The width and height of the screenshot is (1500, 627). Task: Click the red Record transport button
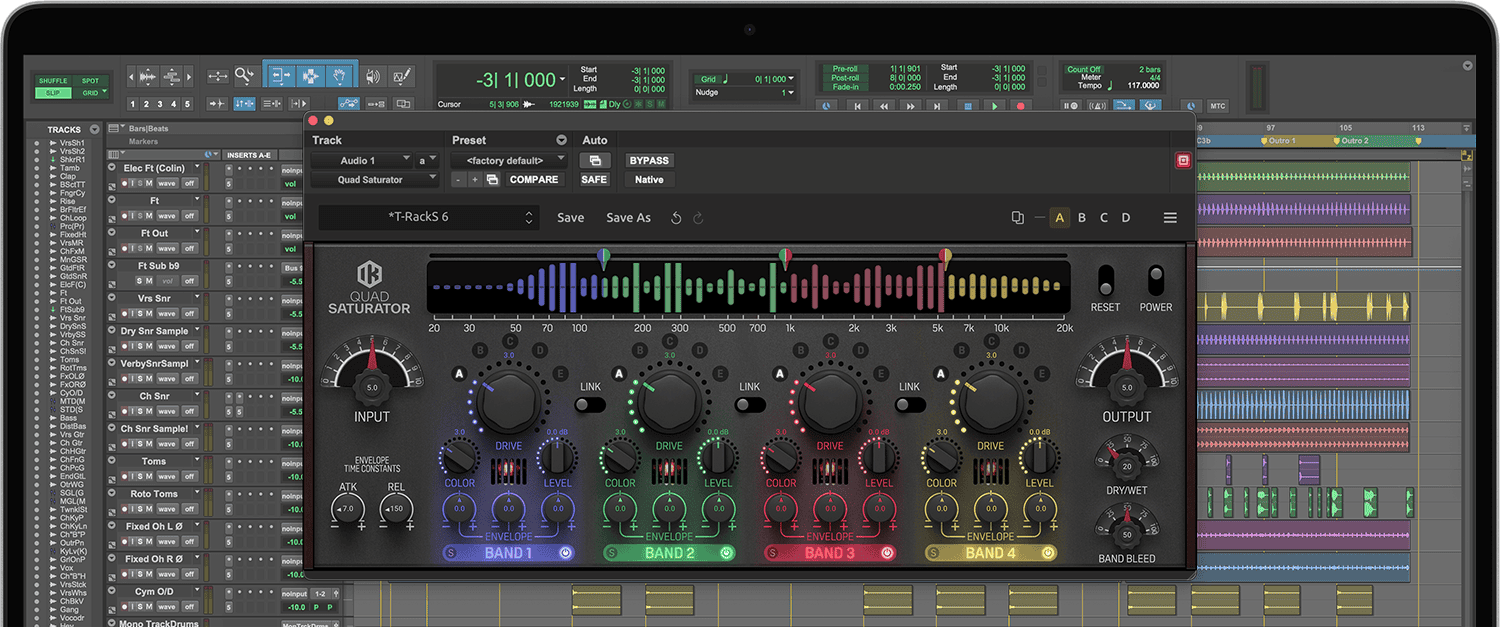pos(1020,105)
